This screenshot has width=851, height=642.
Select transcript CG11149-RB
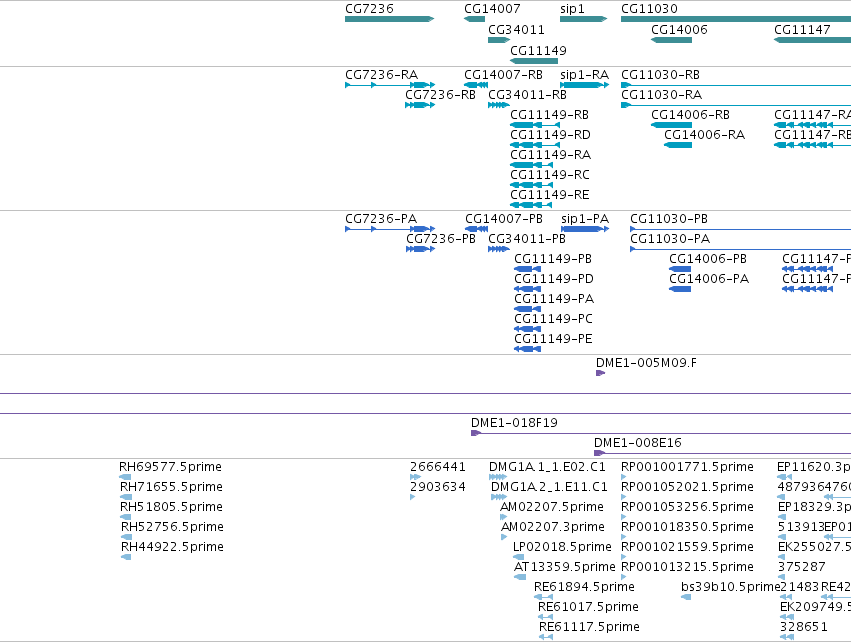coord(535,125)
